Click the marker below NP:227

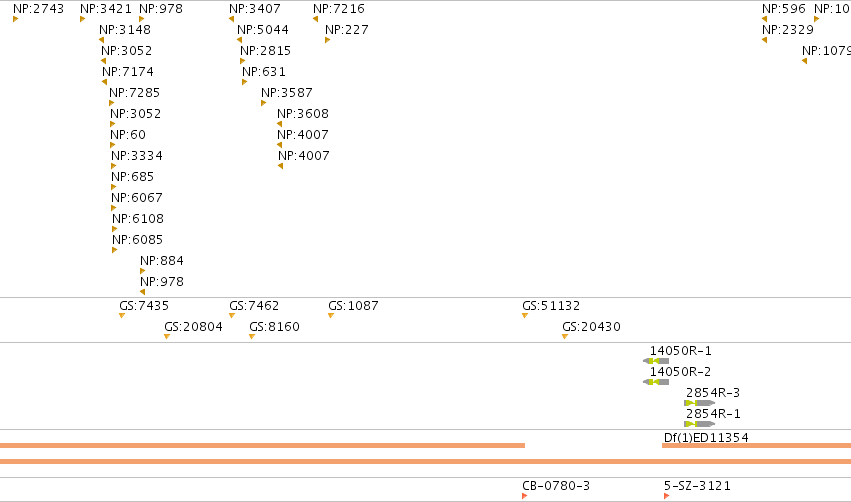[x=328, y=40]
